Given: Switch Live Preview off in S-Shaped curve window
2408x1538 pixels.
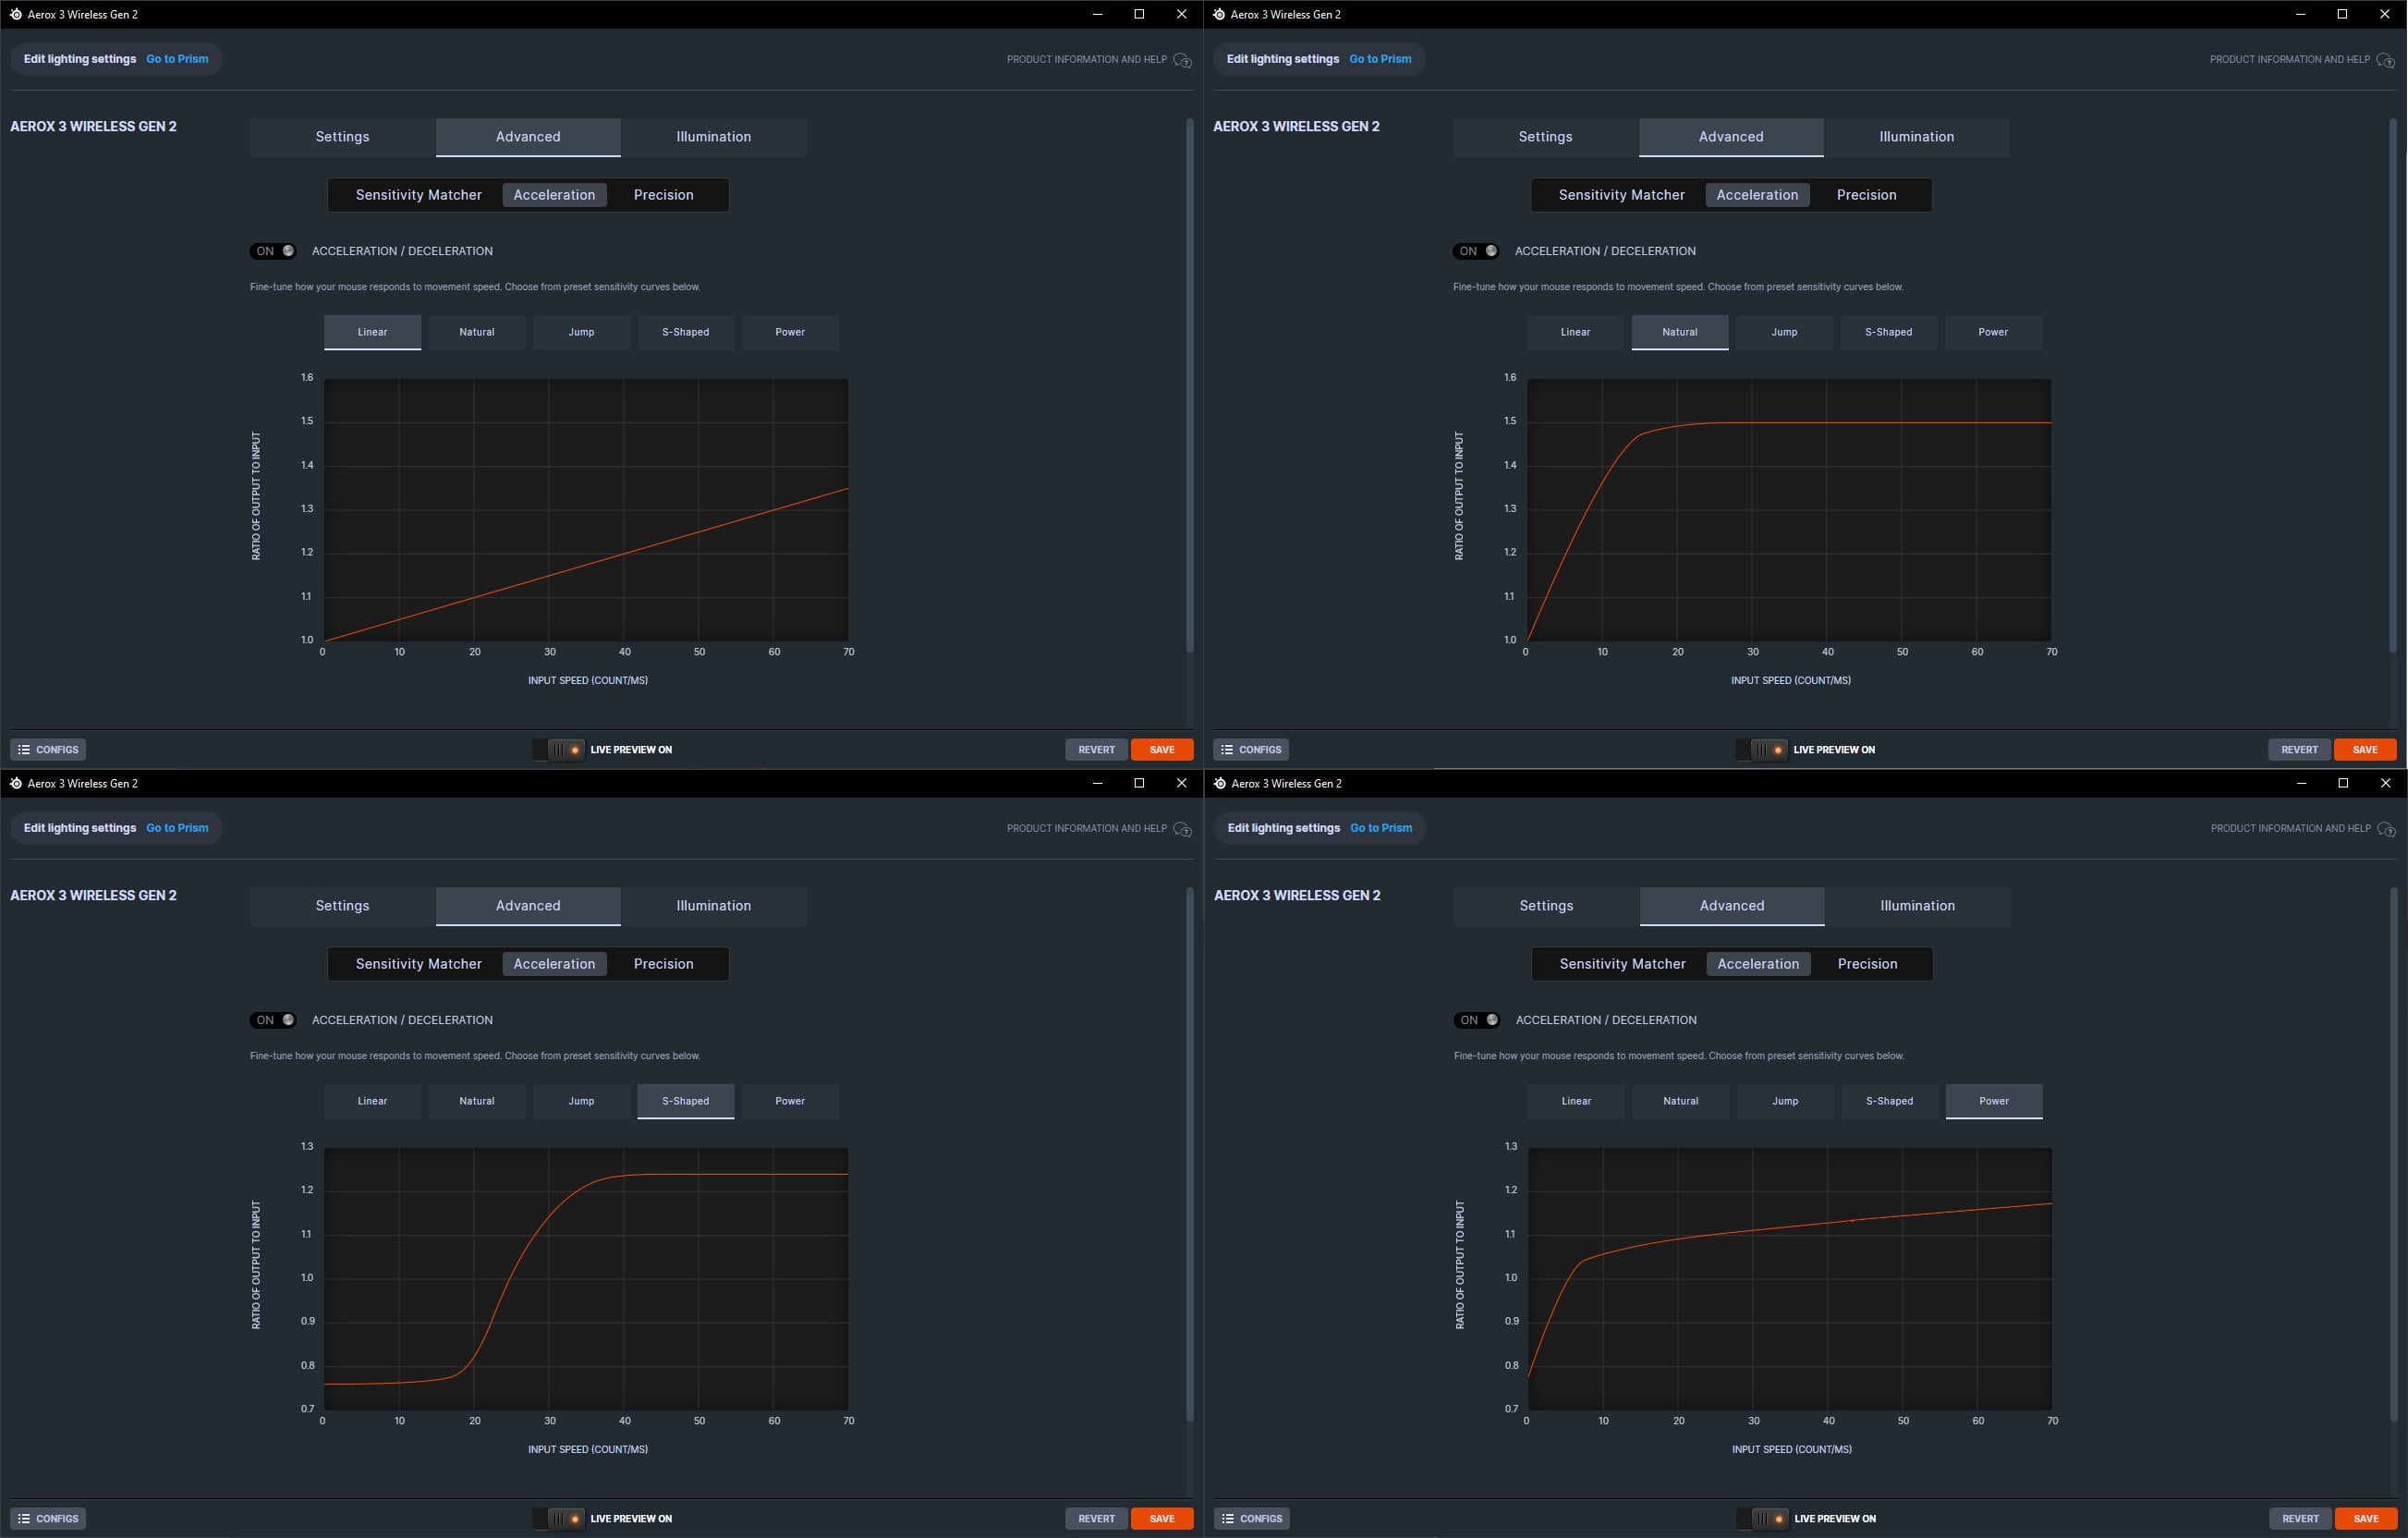Looking at the screenshot, I should [559, 1518].
